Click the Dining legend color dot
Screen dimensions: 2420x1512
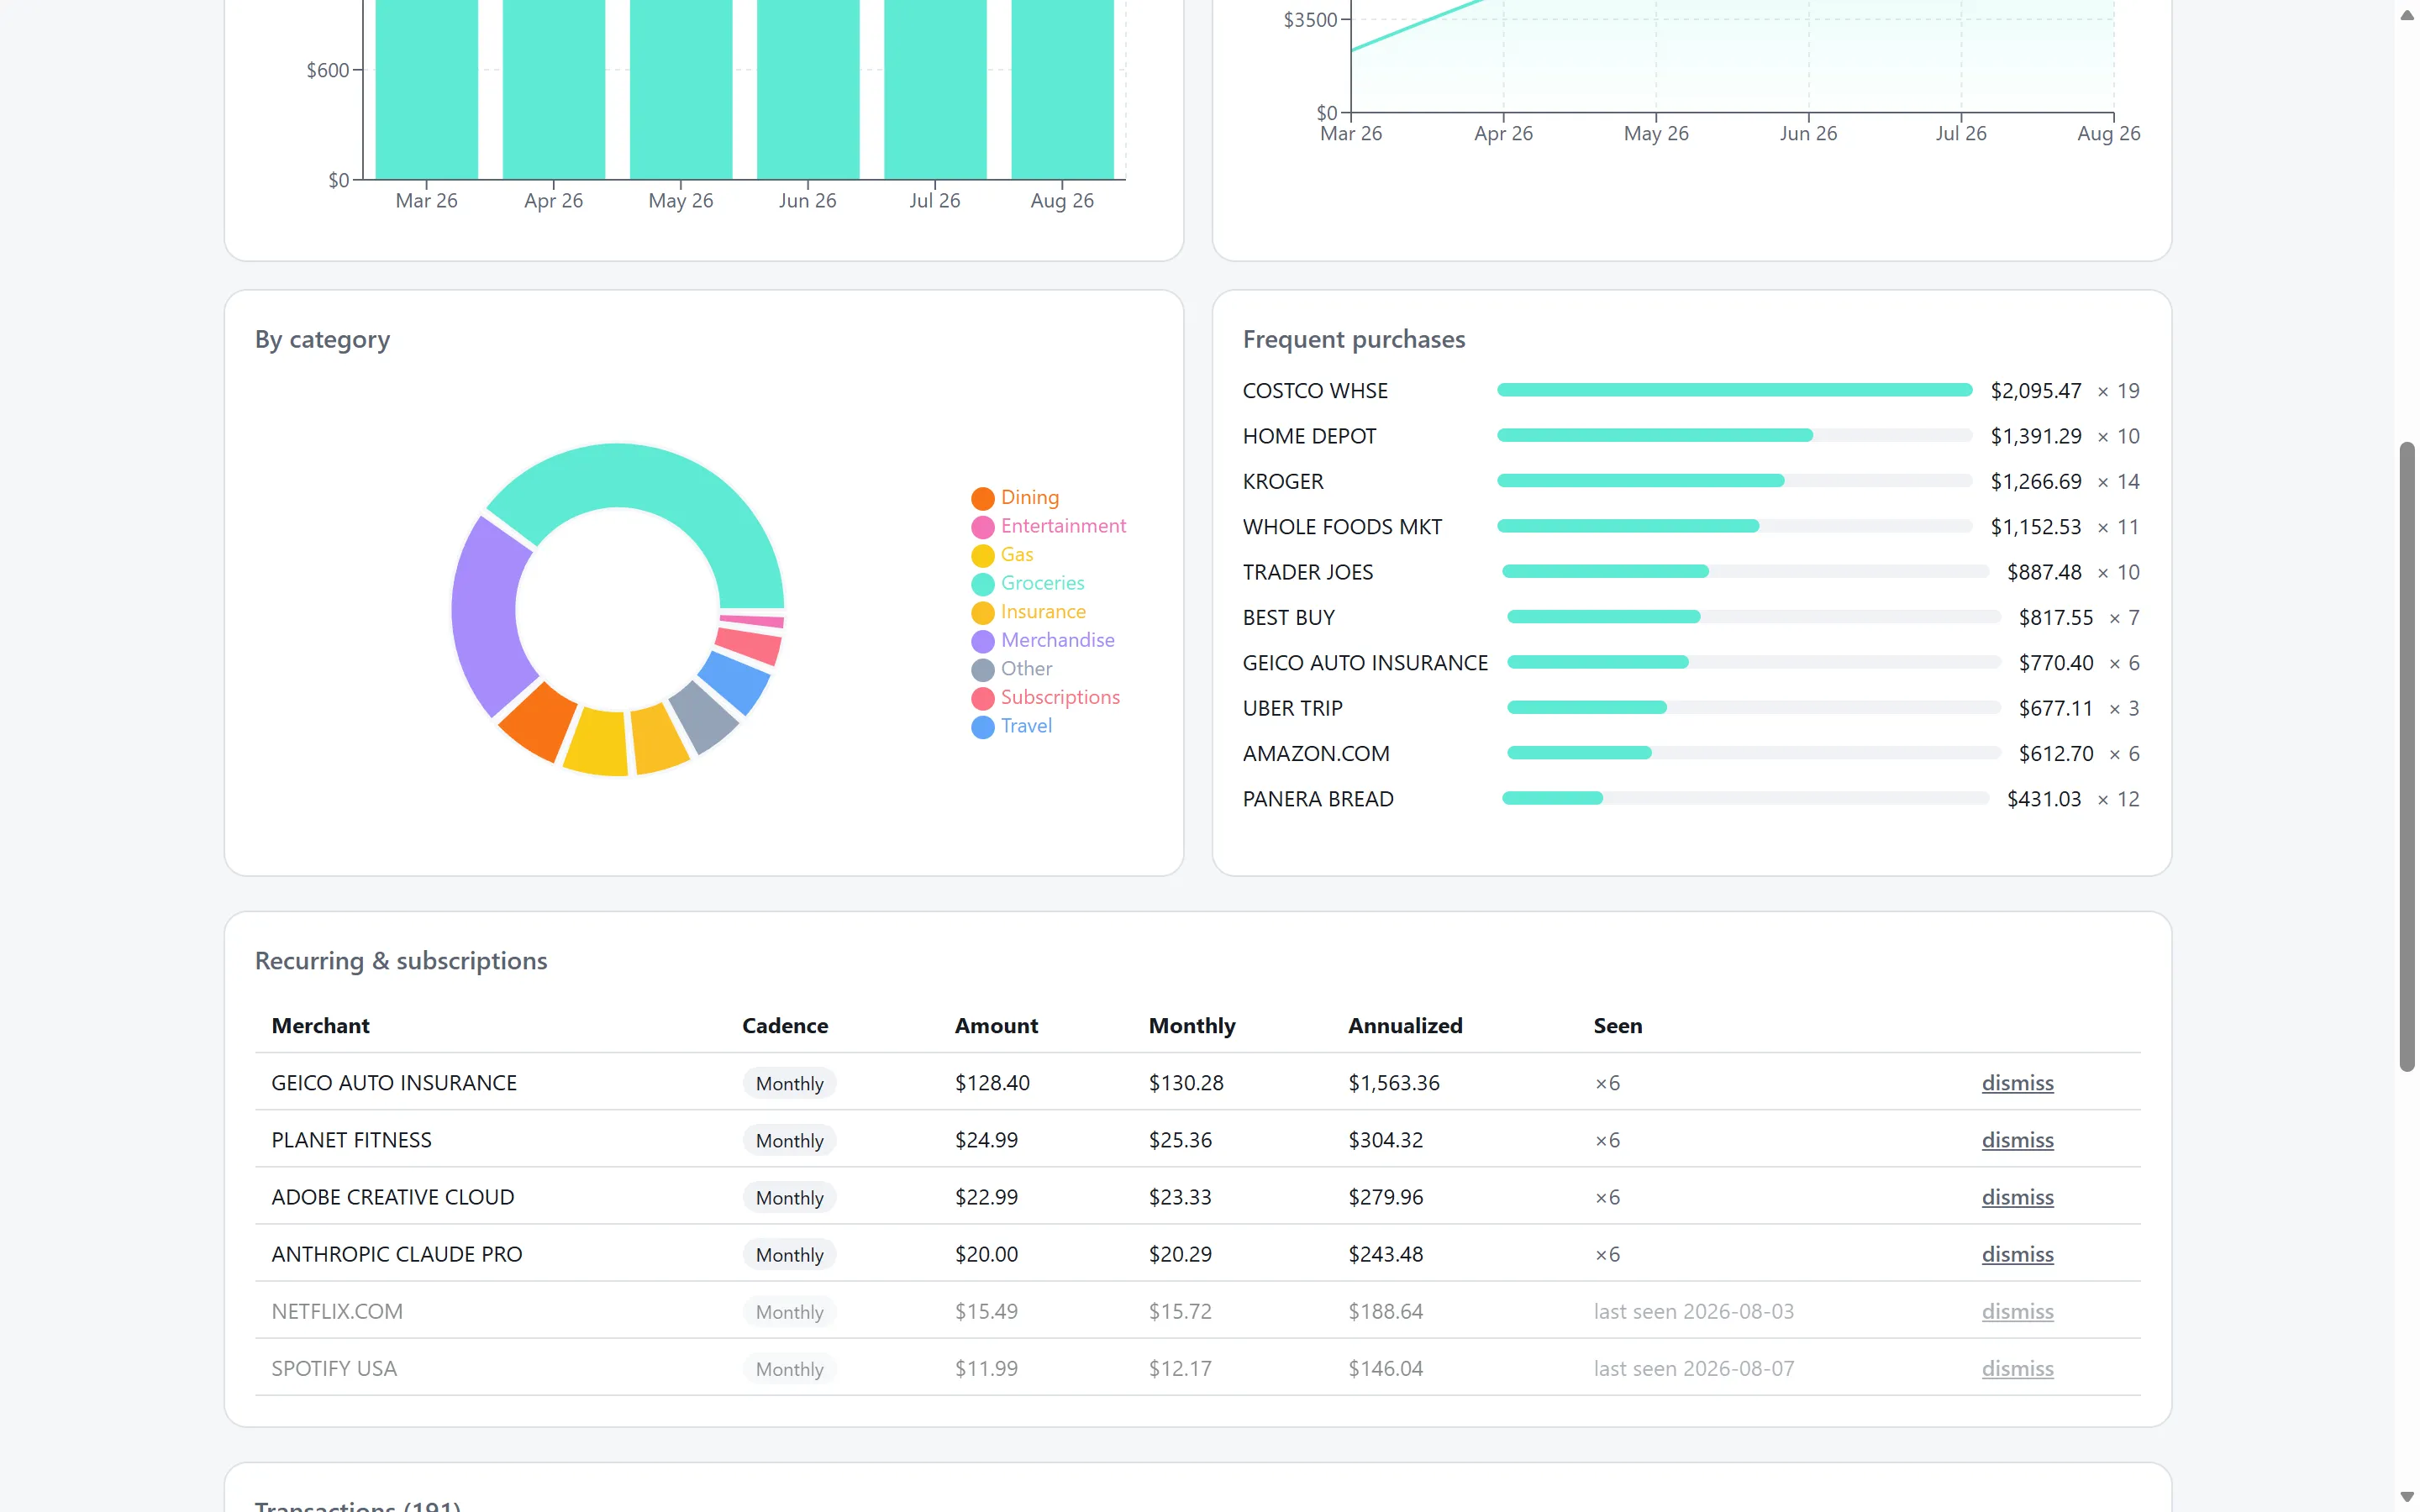pyautogui.click(x=983, y=498)
